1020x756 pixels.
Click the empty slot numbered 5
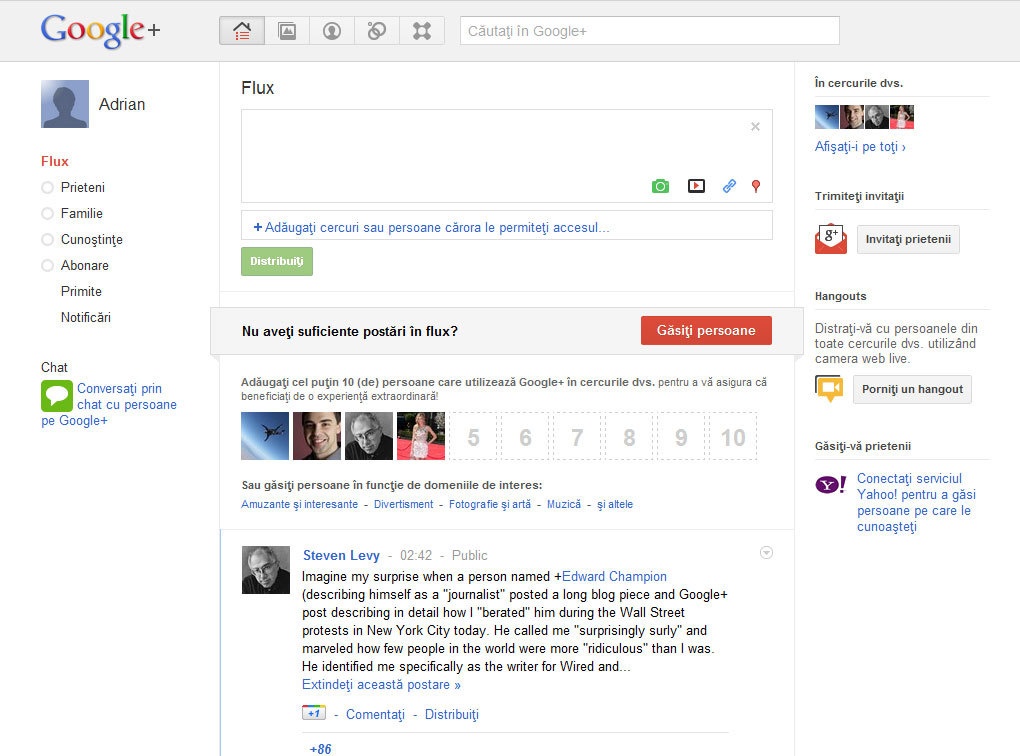coord(473,437)
